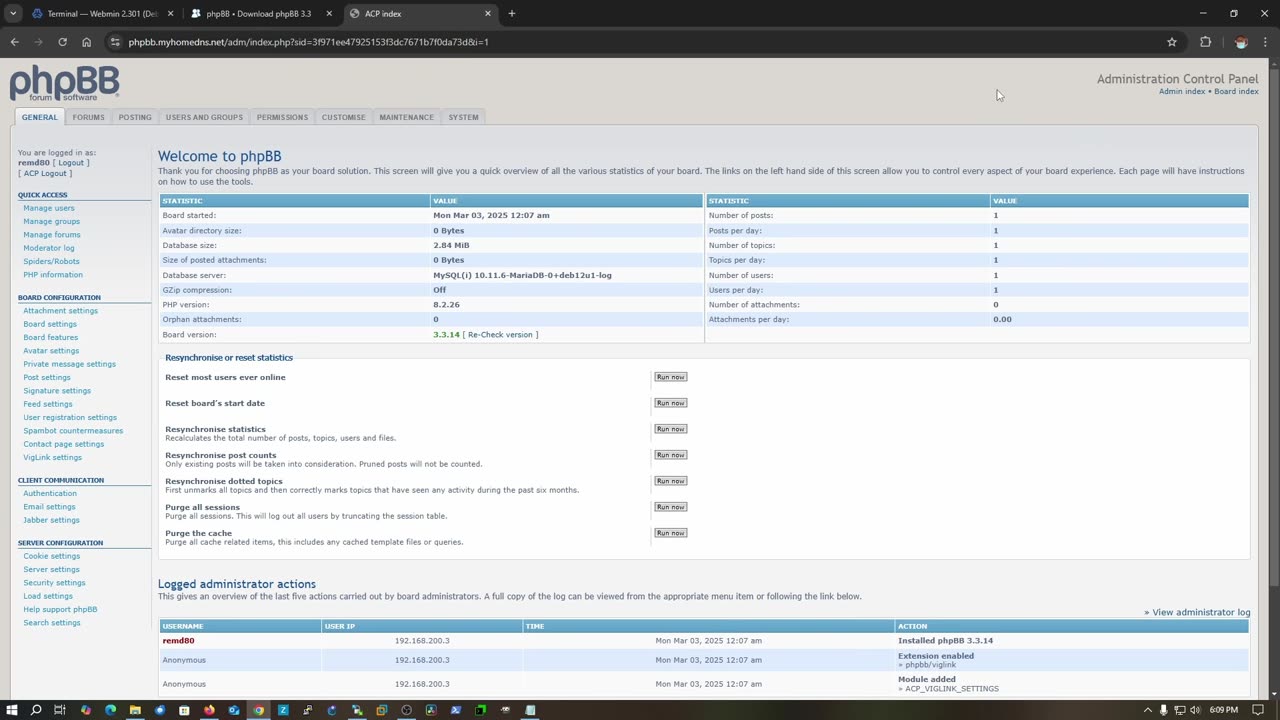Open File Explorer from the taskbar

[135, 710]
